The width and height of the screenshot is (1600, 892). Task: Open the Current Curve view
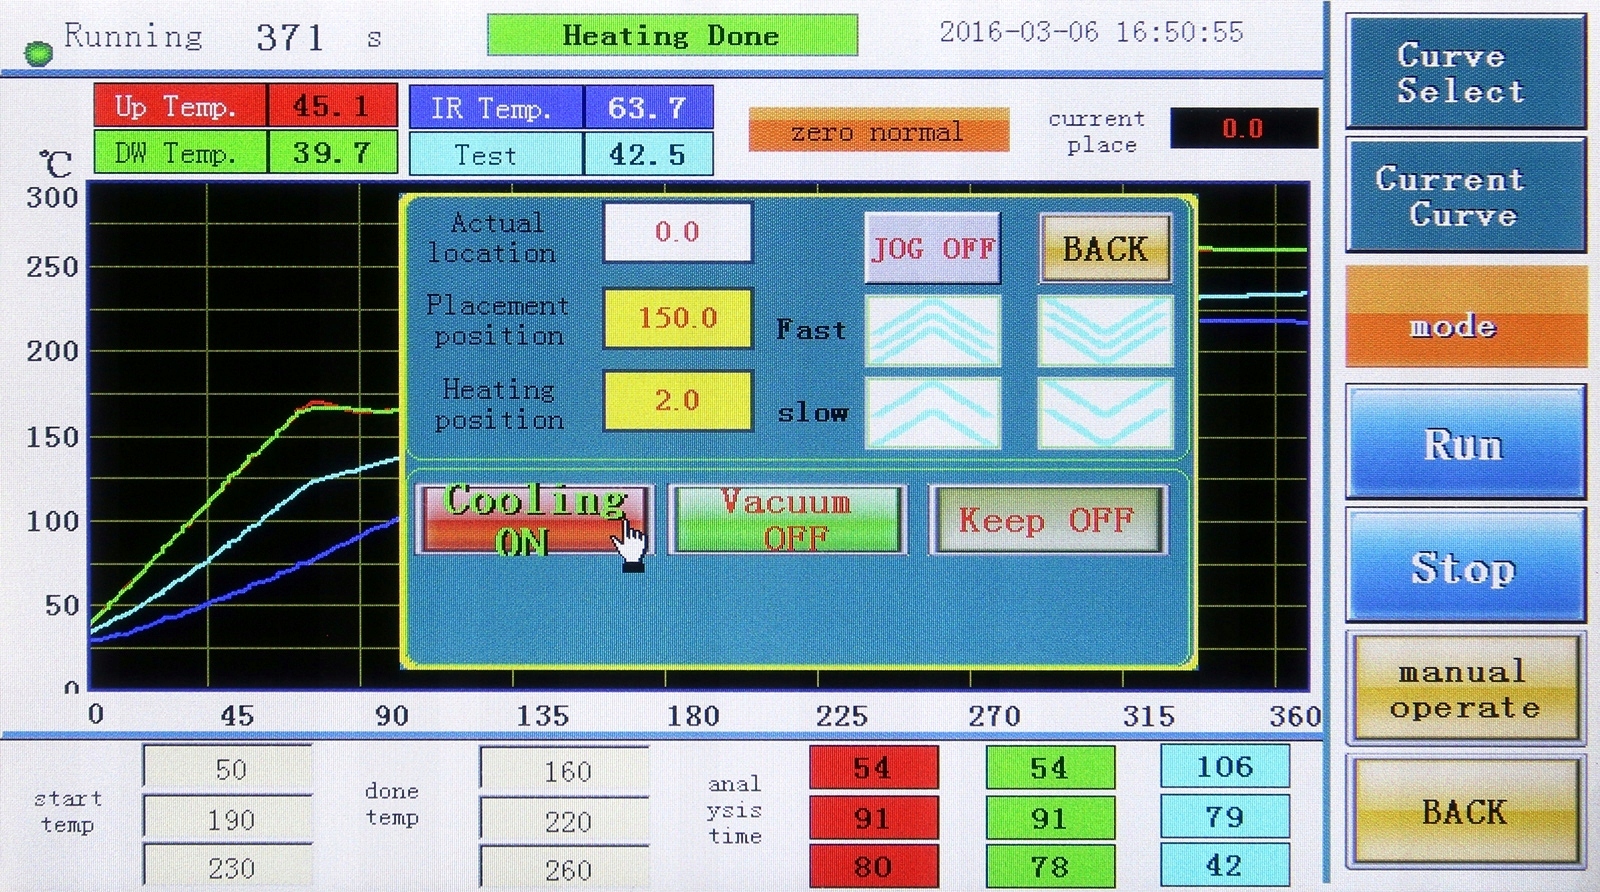pos(1464,196)
